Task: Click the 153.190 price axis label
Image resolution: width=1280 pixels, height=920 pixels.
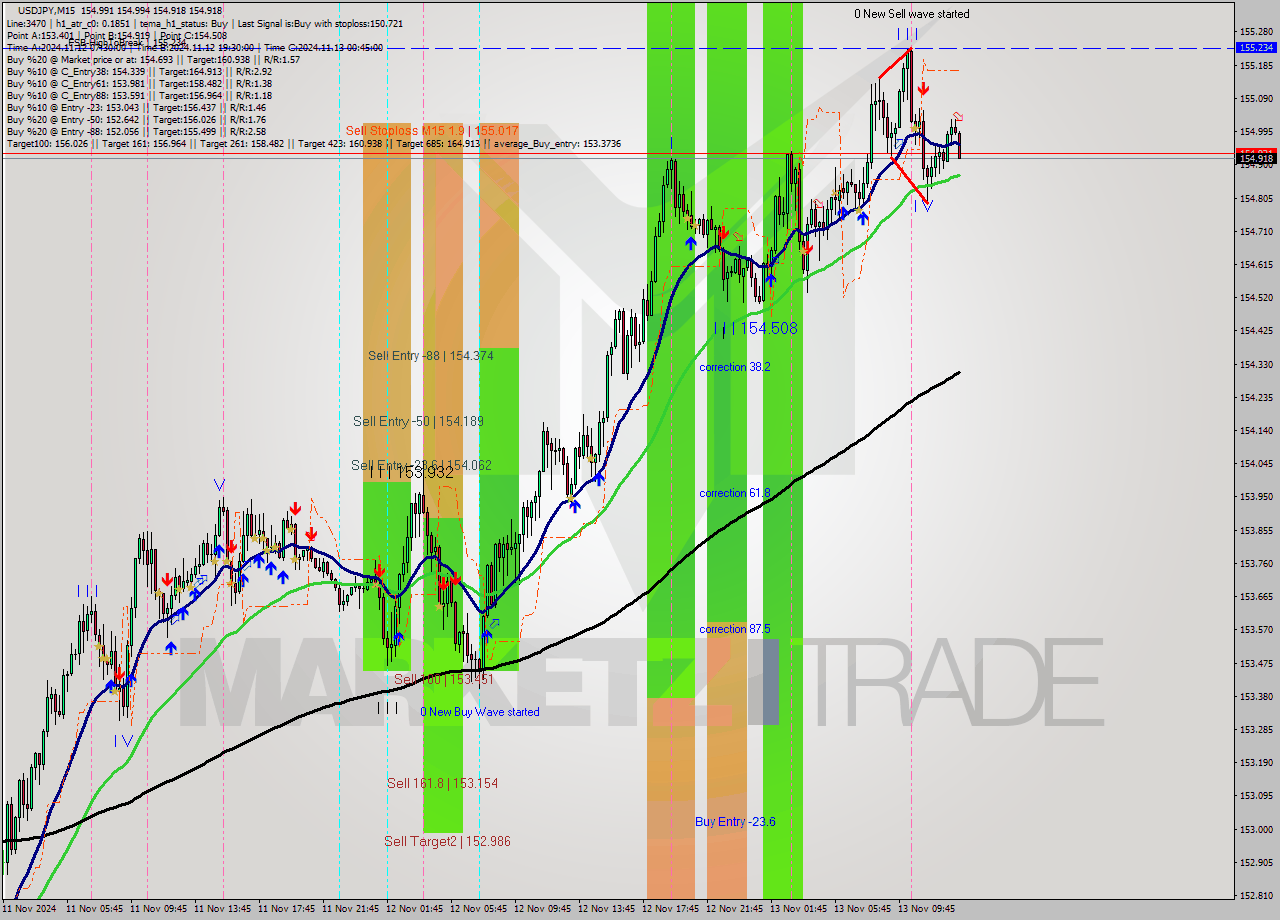Action: (x=1256, y=762)
